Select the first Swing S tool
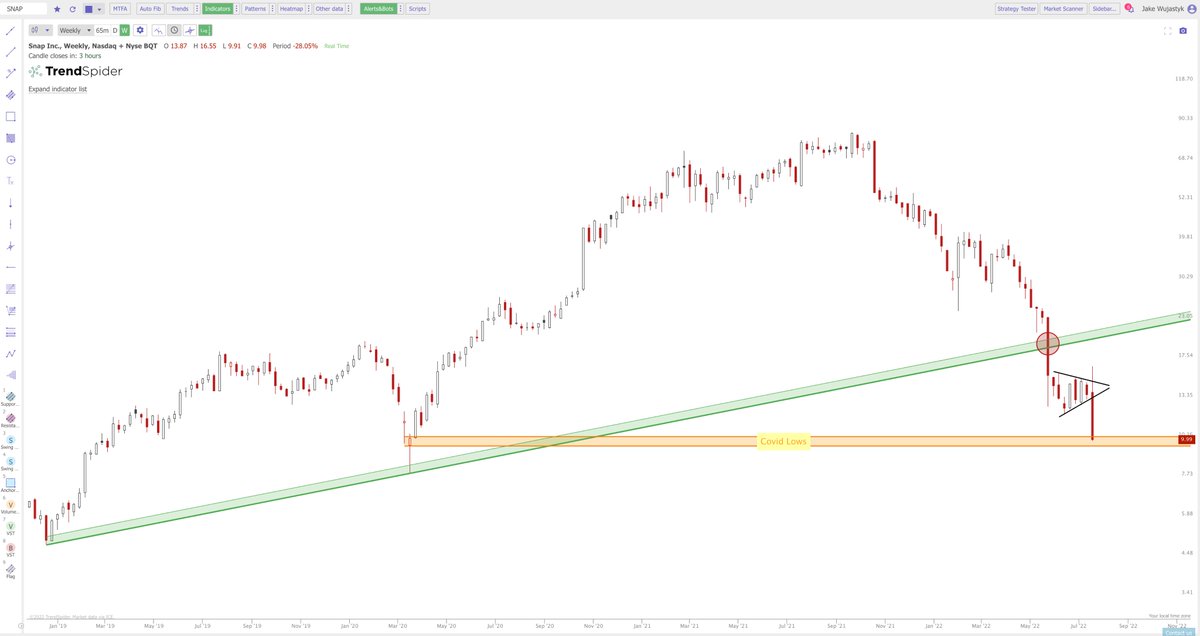The width and height of the screenshot is (1200, 636). (11, 438)
